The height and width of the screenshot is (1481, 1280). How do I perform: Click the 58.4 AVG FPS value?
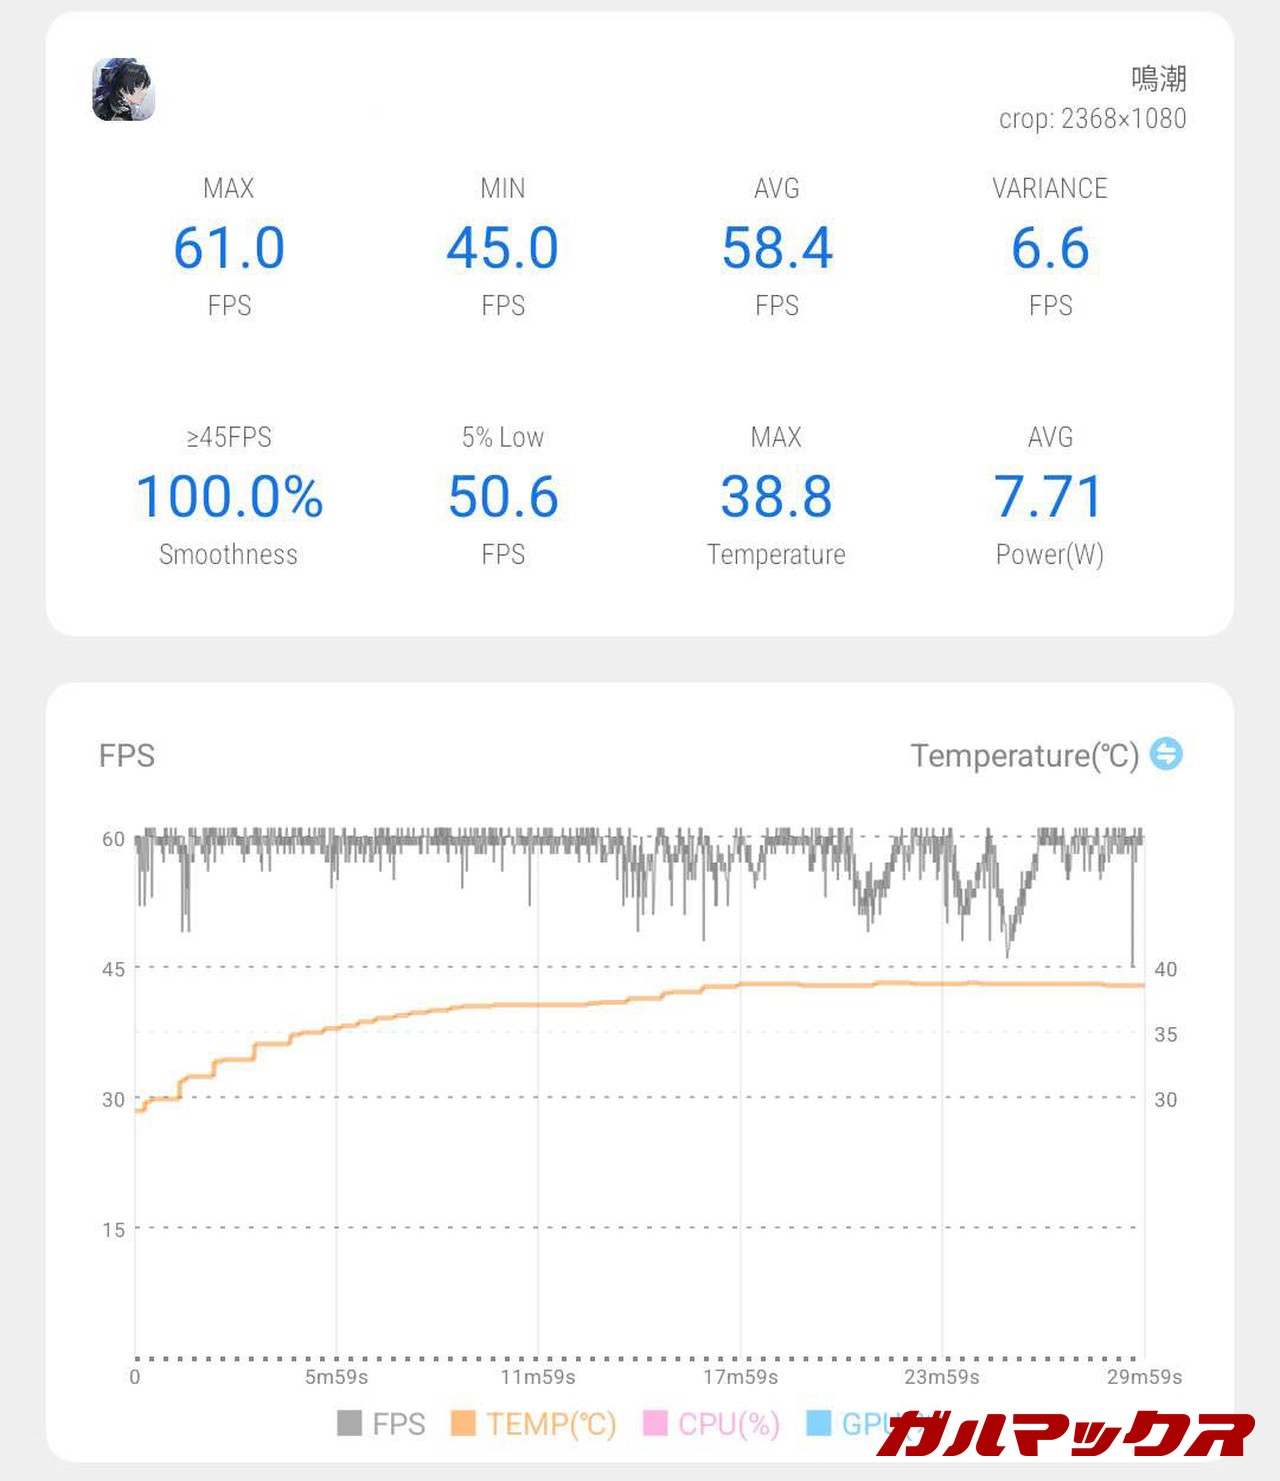(x=777, y=248)
